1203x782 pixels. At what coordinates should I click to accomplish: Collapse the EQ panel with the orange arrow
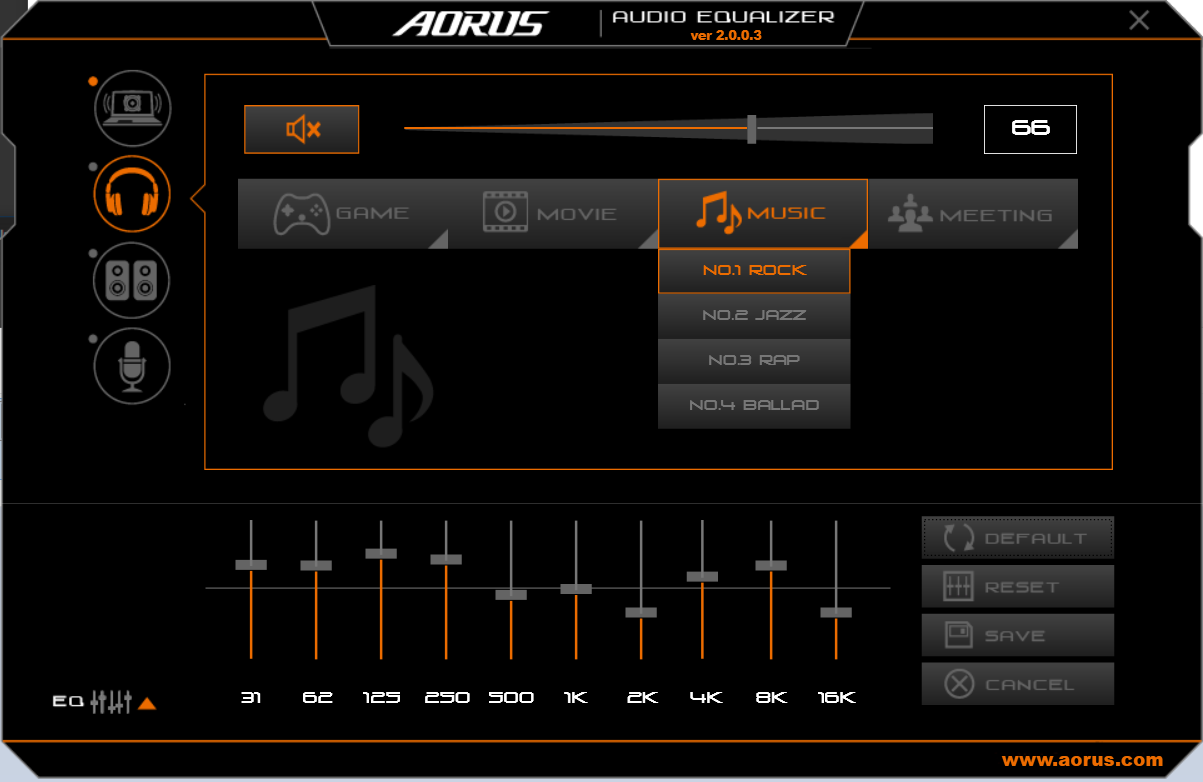pos(147,703)
